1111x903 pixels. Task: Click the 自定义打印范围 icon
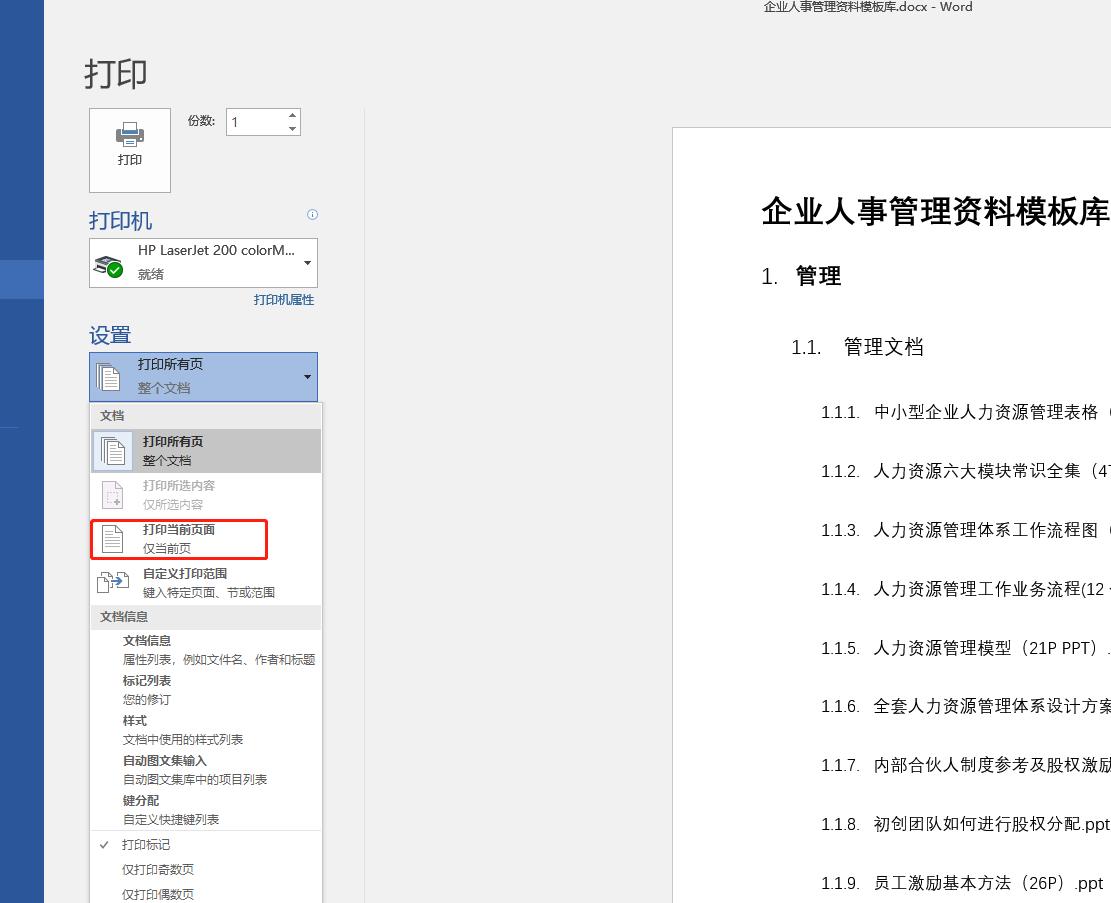pos(113,581)
